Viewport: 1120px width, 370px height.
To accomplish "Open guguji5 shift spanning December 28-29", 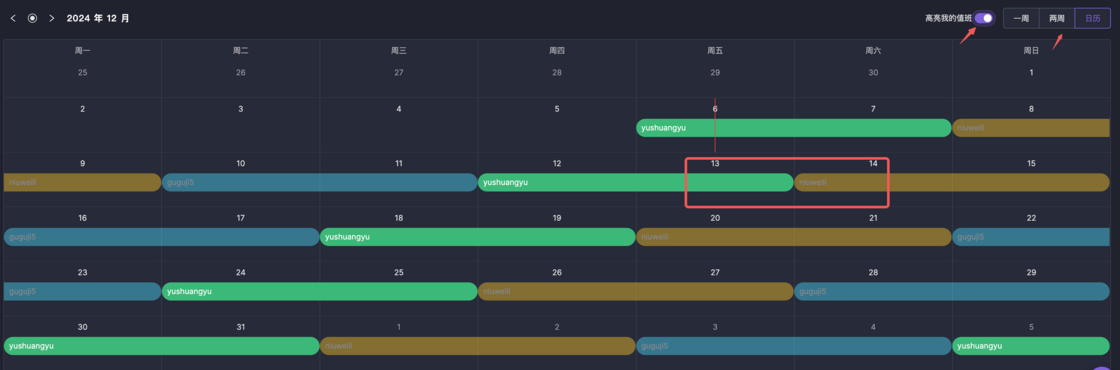I will (952, 291).
